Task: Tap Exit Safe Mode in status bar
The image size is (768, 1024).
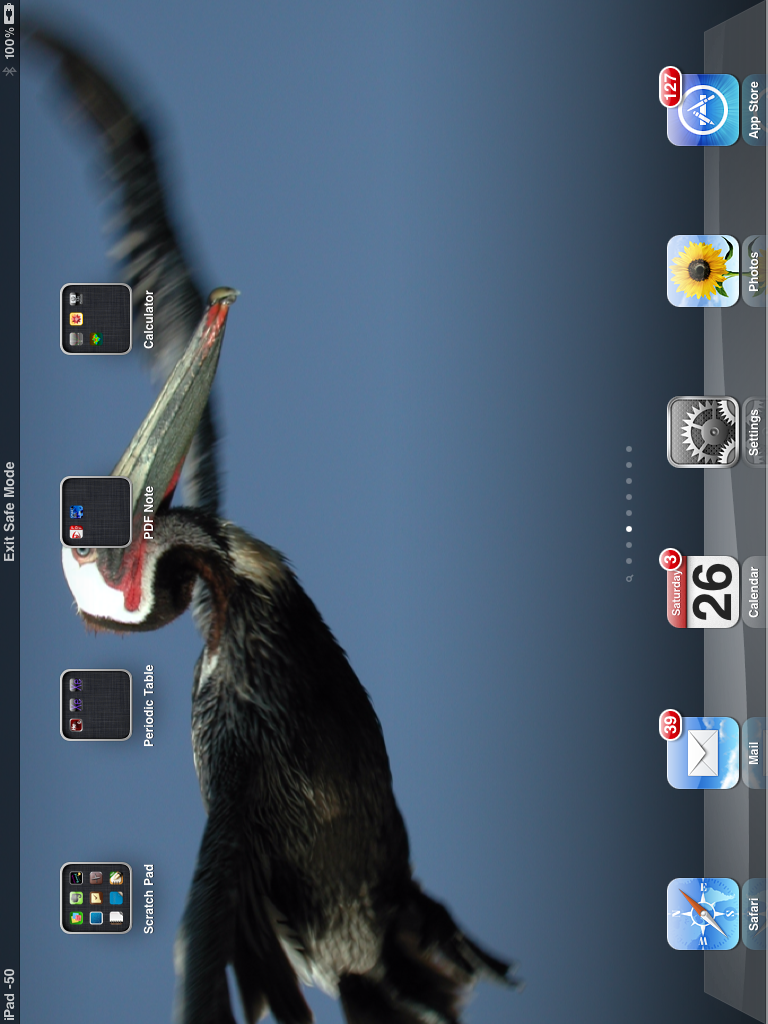Action: coord(10,511)
